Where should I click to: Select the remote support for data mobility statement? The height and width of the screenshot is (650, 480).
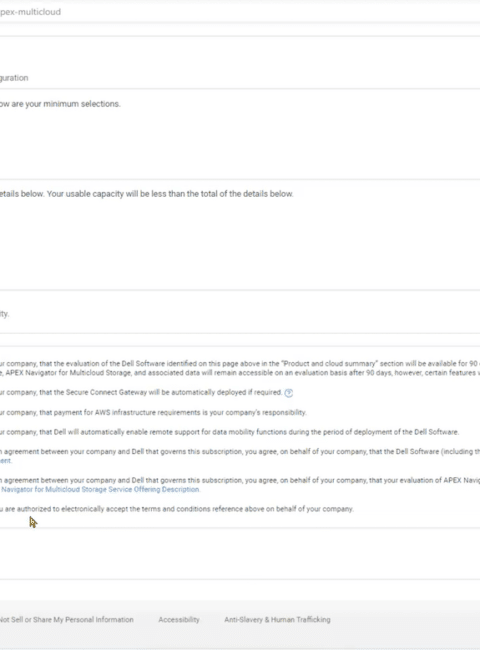pos(229,432)
